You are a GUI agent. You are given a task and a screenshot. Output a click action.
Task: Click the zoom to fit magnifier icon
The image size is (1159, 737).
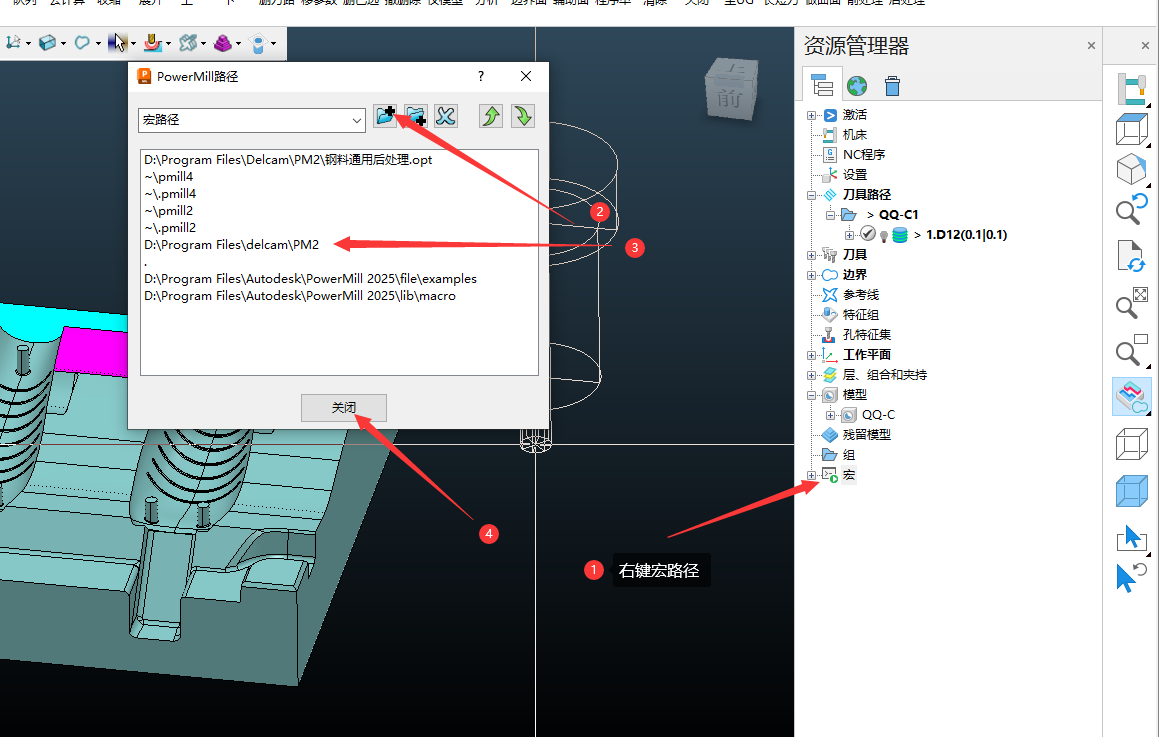click(x=1132, y=303)
